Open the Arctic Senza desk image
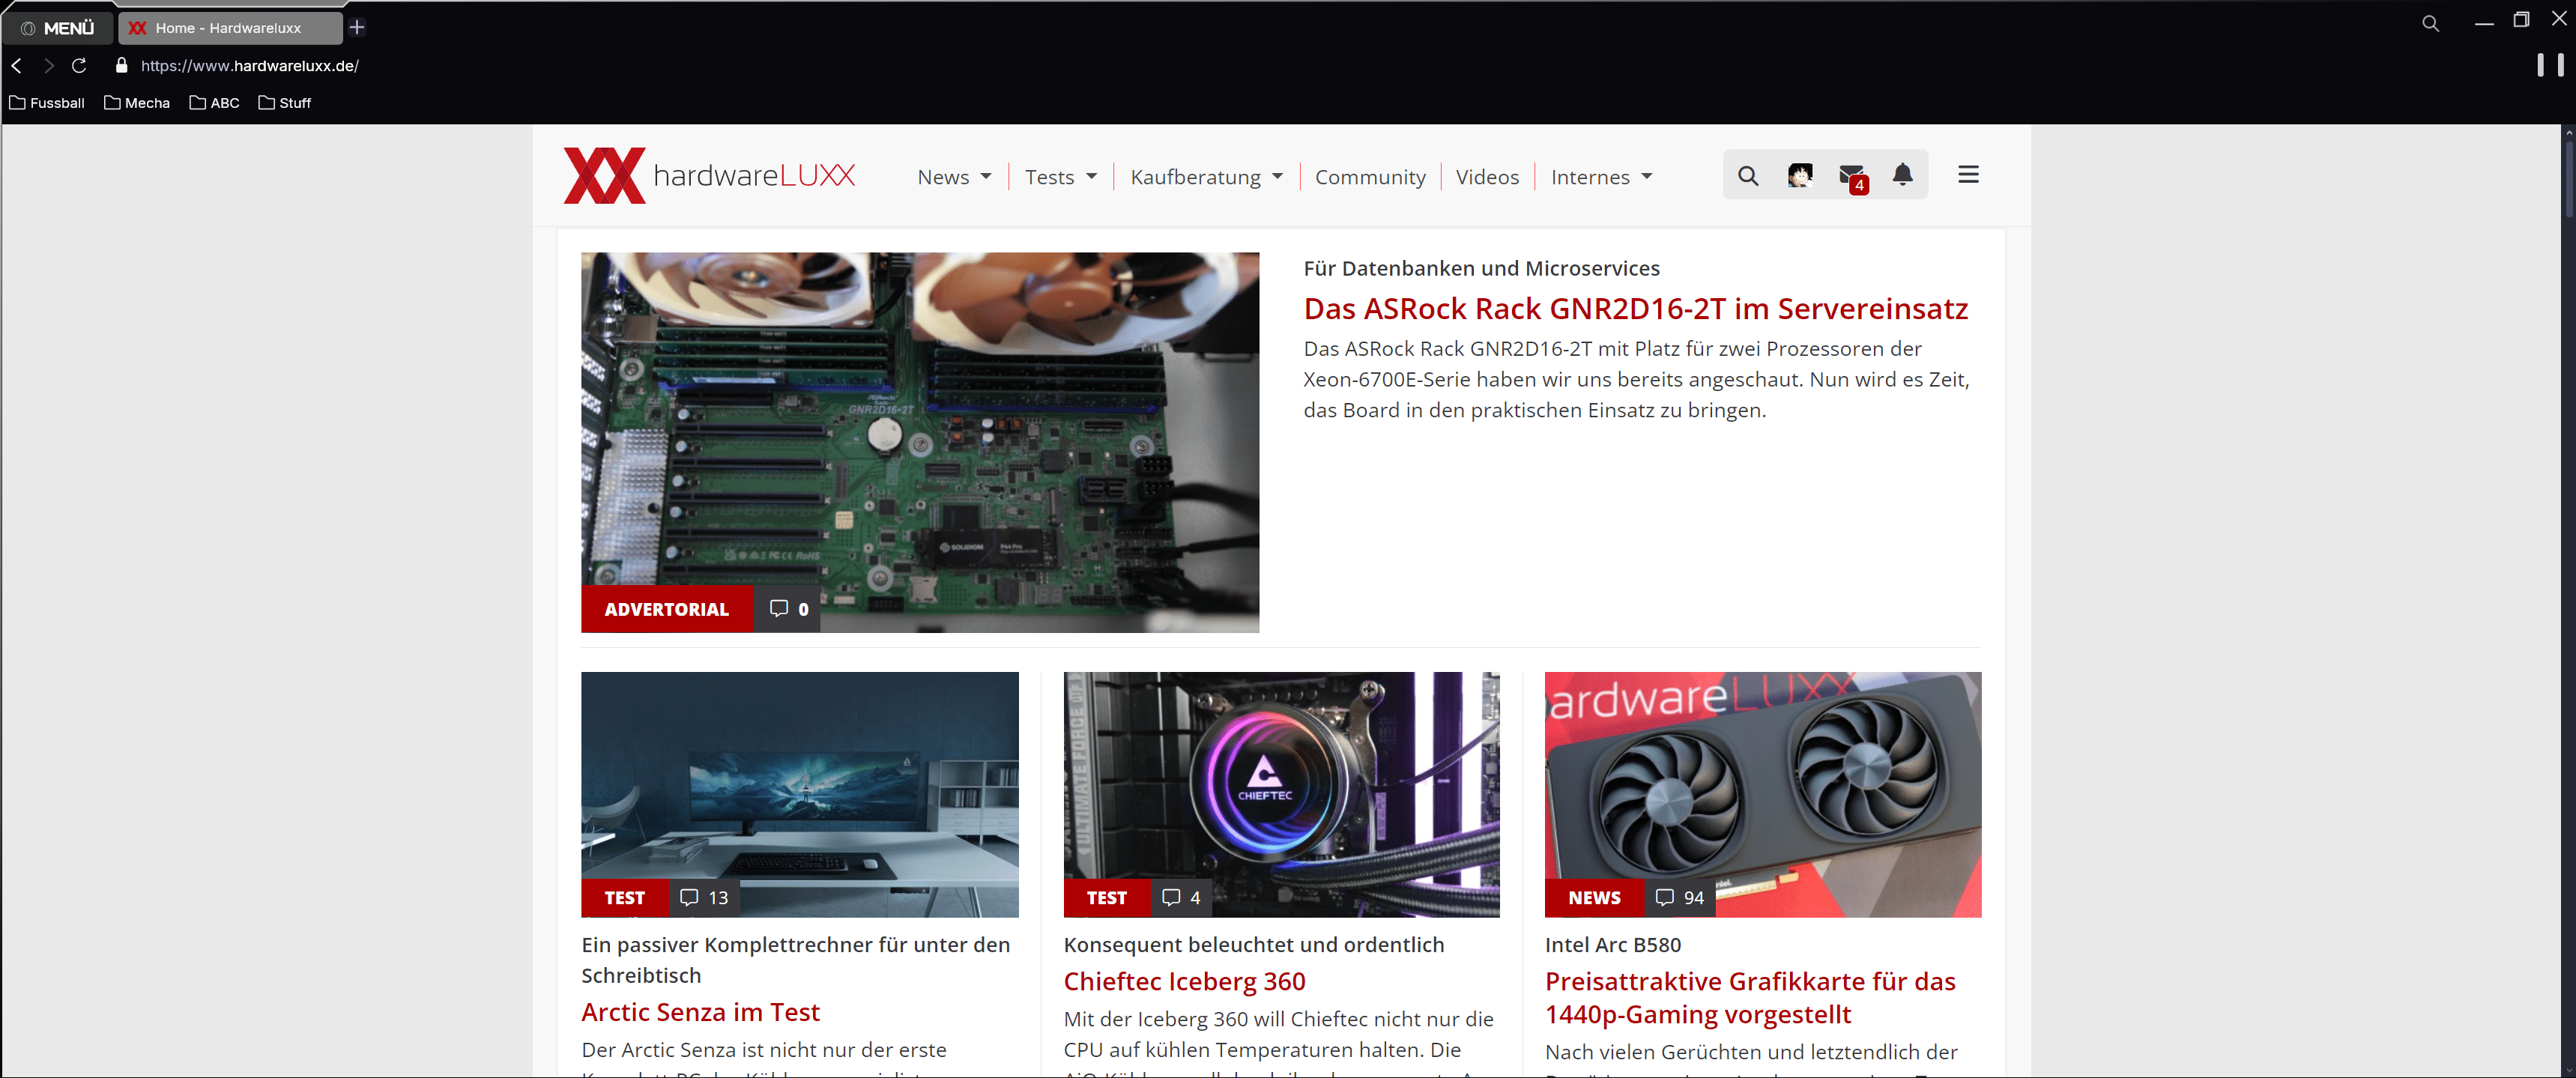 pos(800,794)
